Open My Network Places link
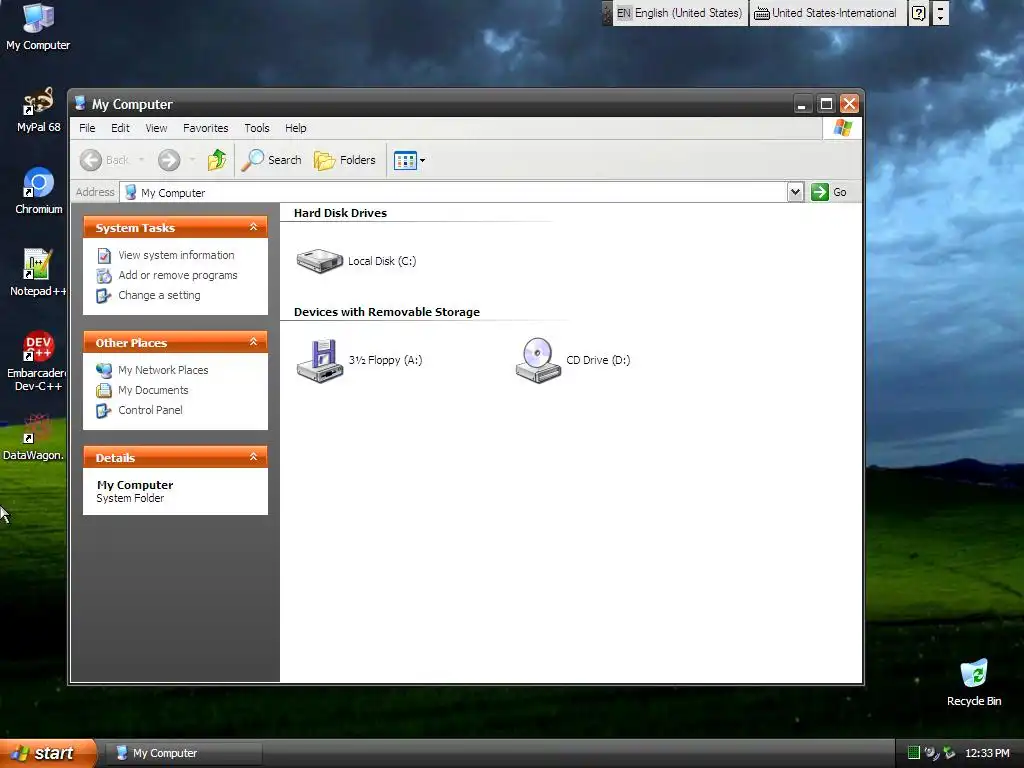The width and height of the screenshot is (1024, 768). 163,370
